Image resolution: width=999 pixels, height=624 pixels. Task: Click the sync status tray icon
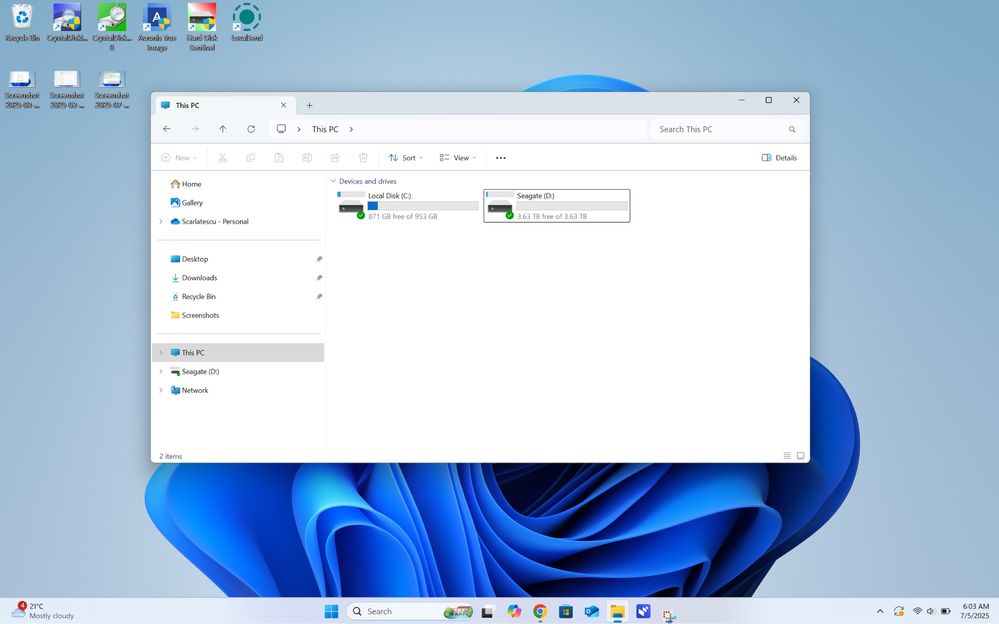[x=899, y=611]
